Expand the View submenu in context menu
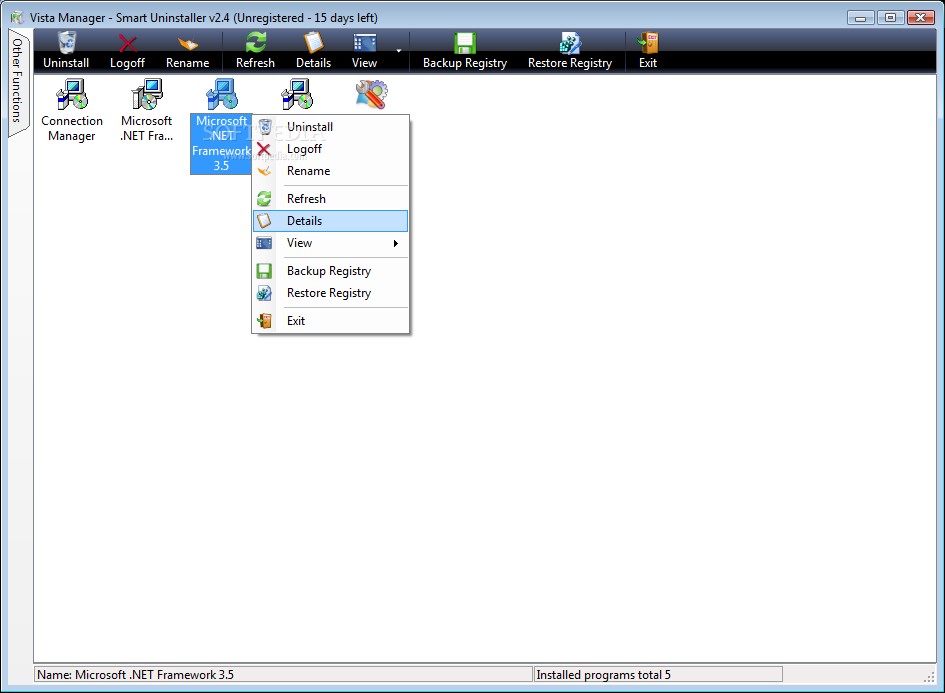Image resolution: width=945 pixels, height=693 pixels. coord(330,243)
